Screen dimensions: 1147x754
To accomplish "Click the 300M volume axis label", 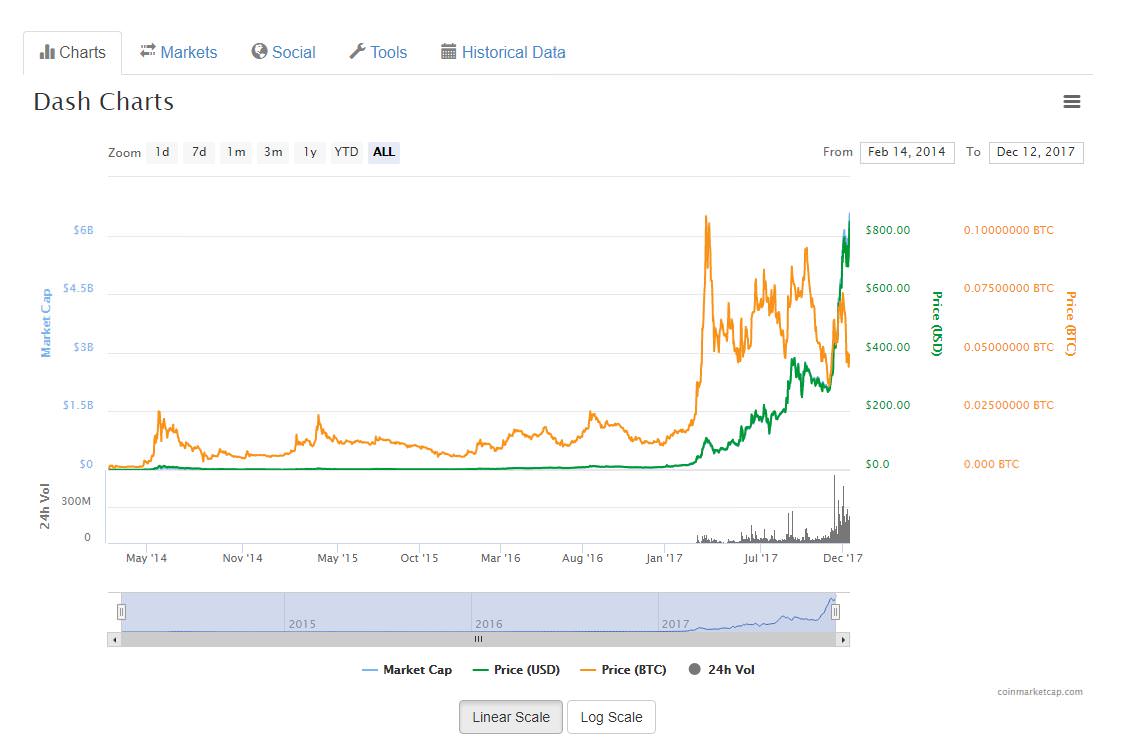I will tap(76, 501).
